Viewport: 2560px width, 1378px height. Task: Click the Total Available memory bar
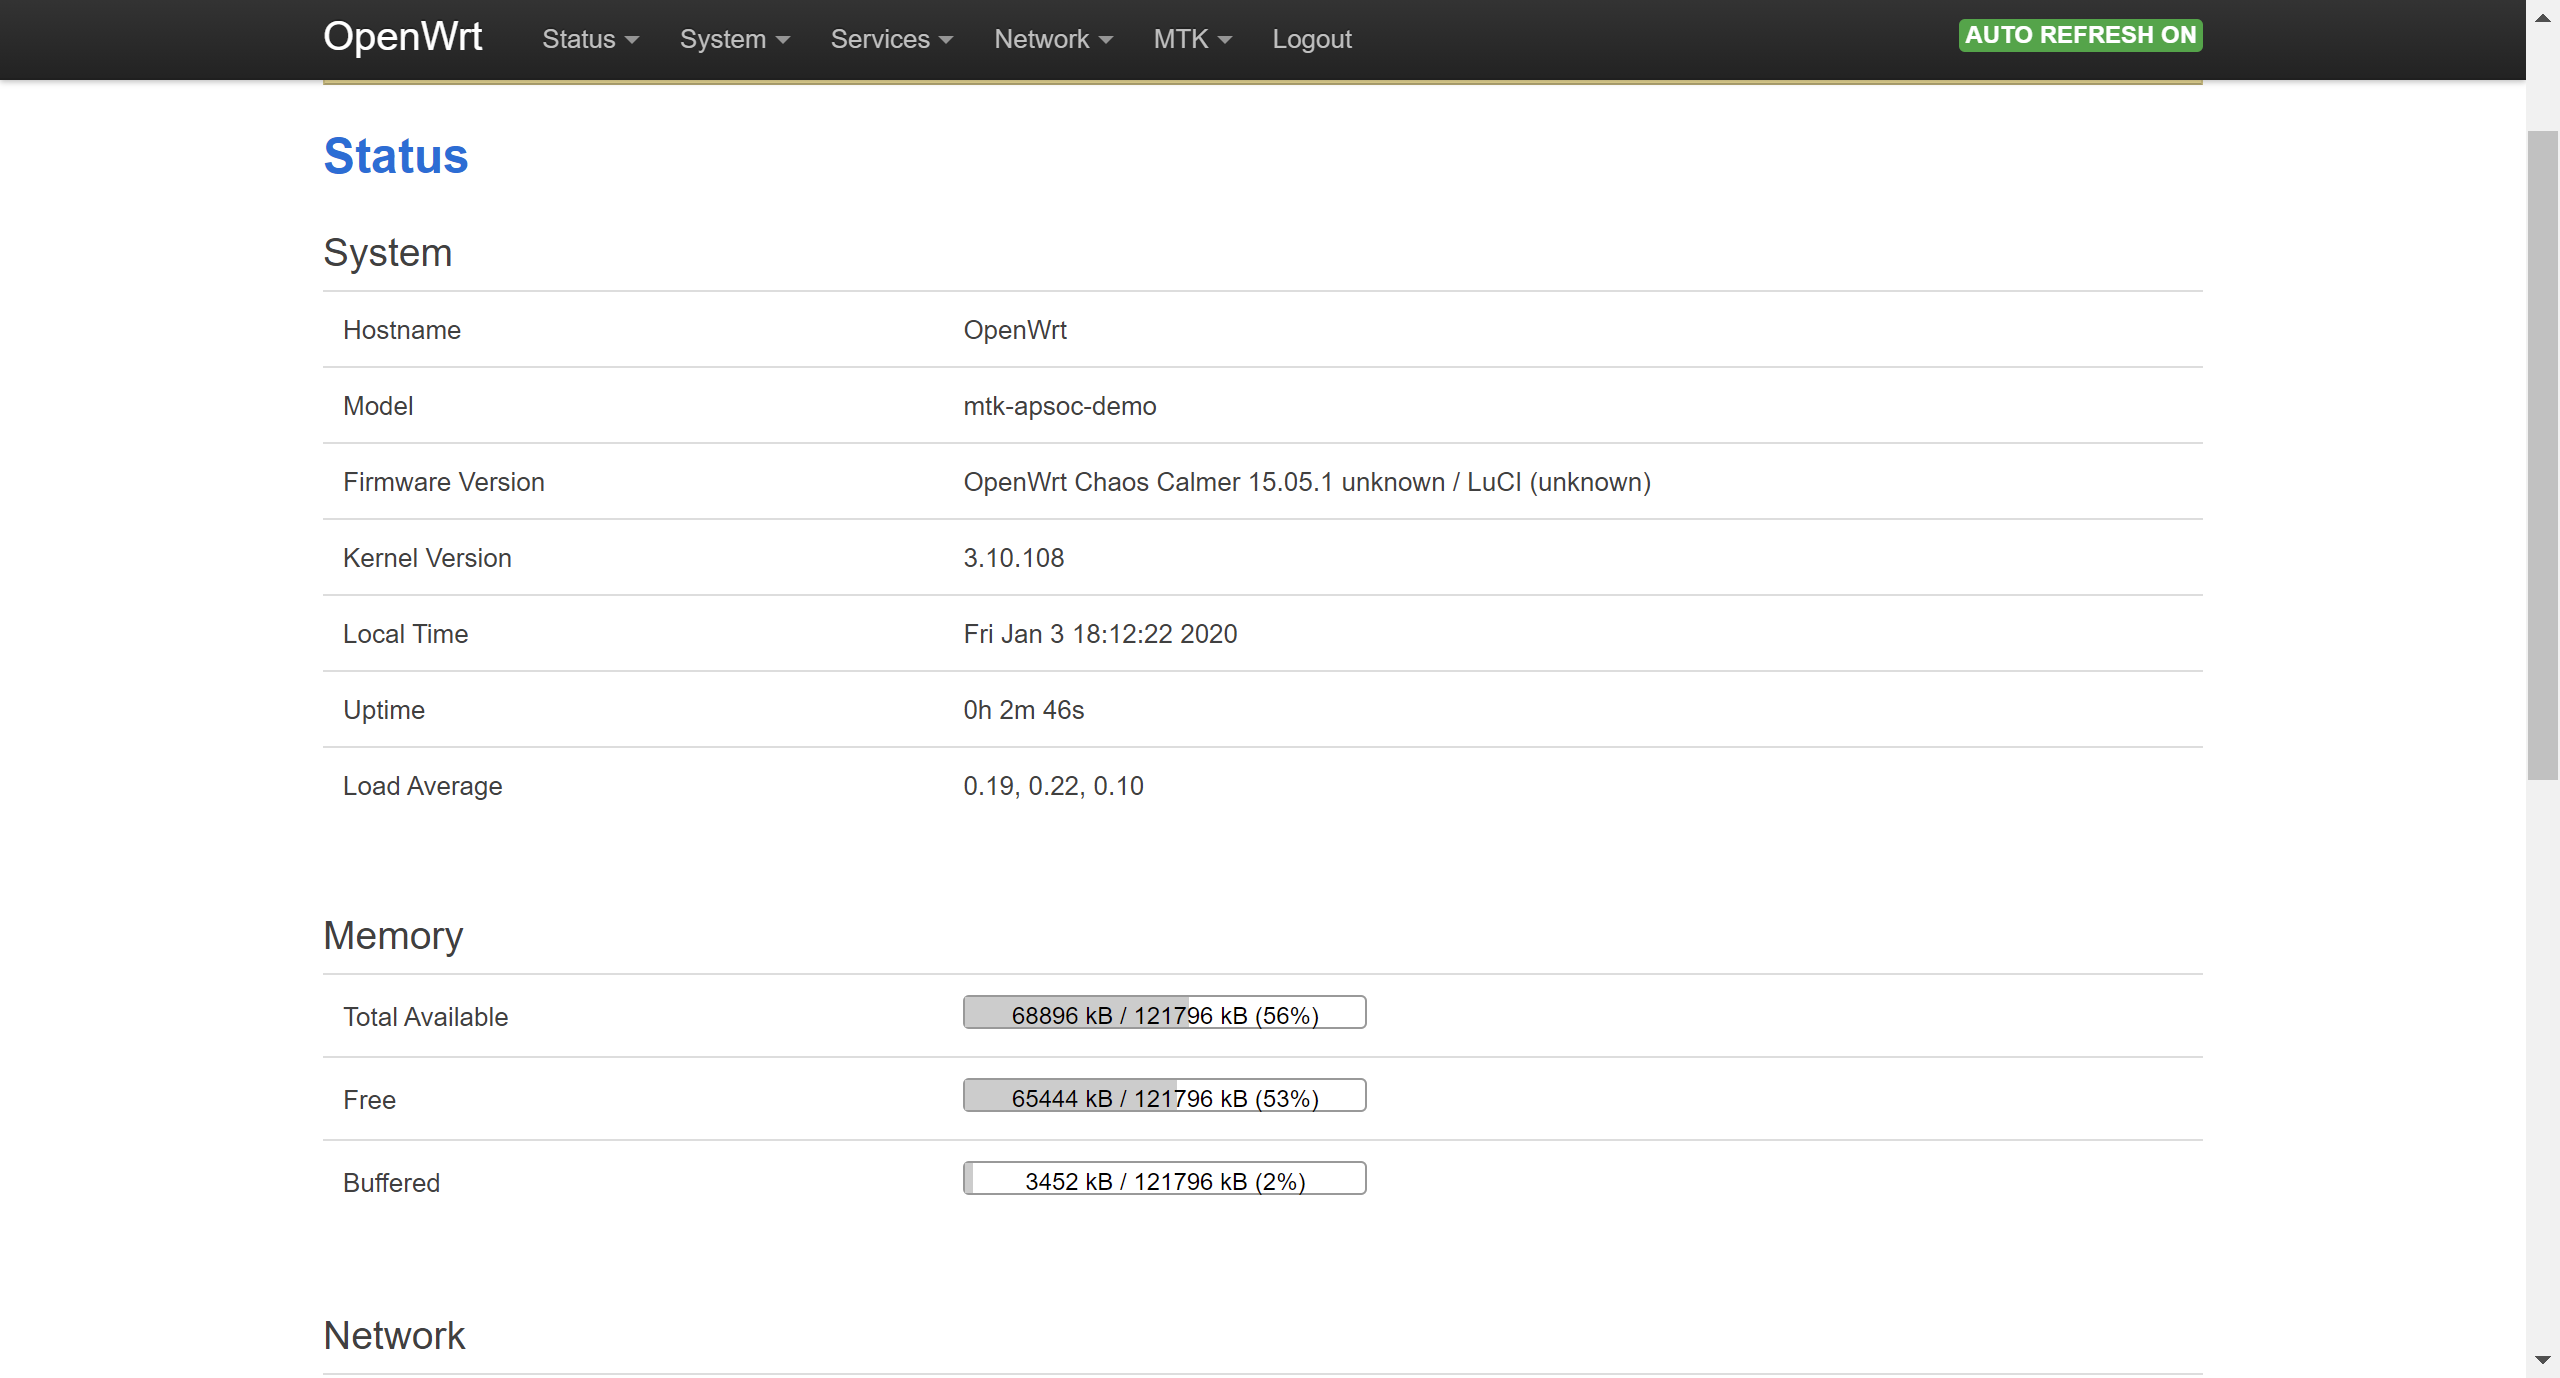[1164, 1013]
